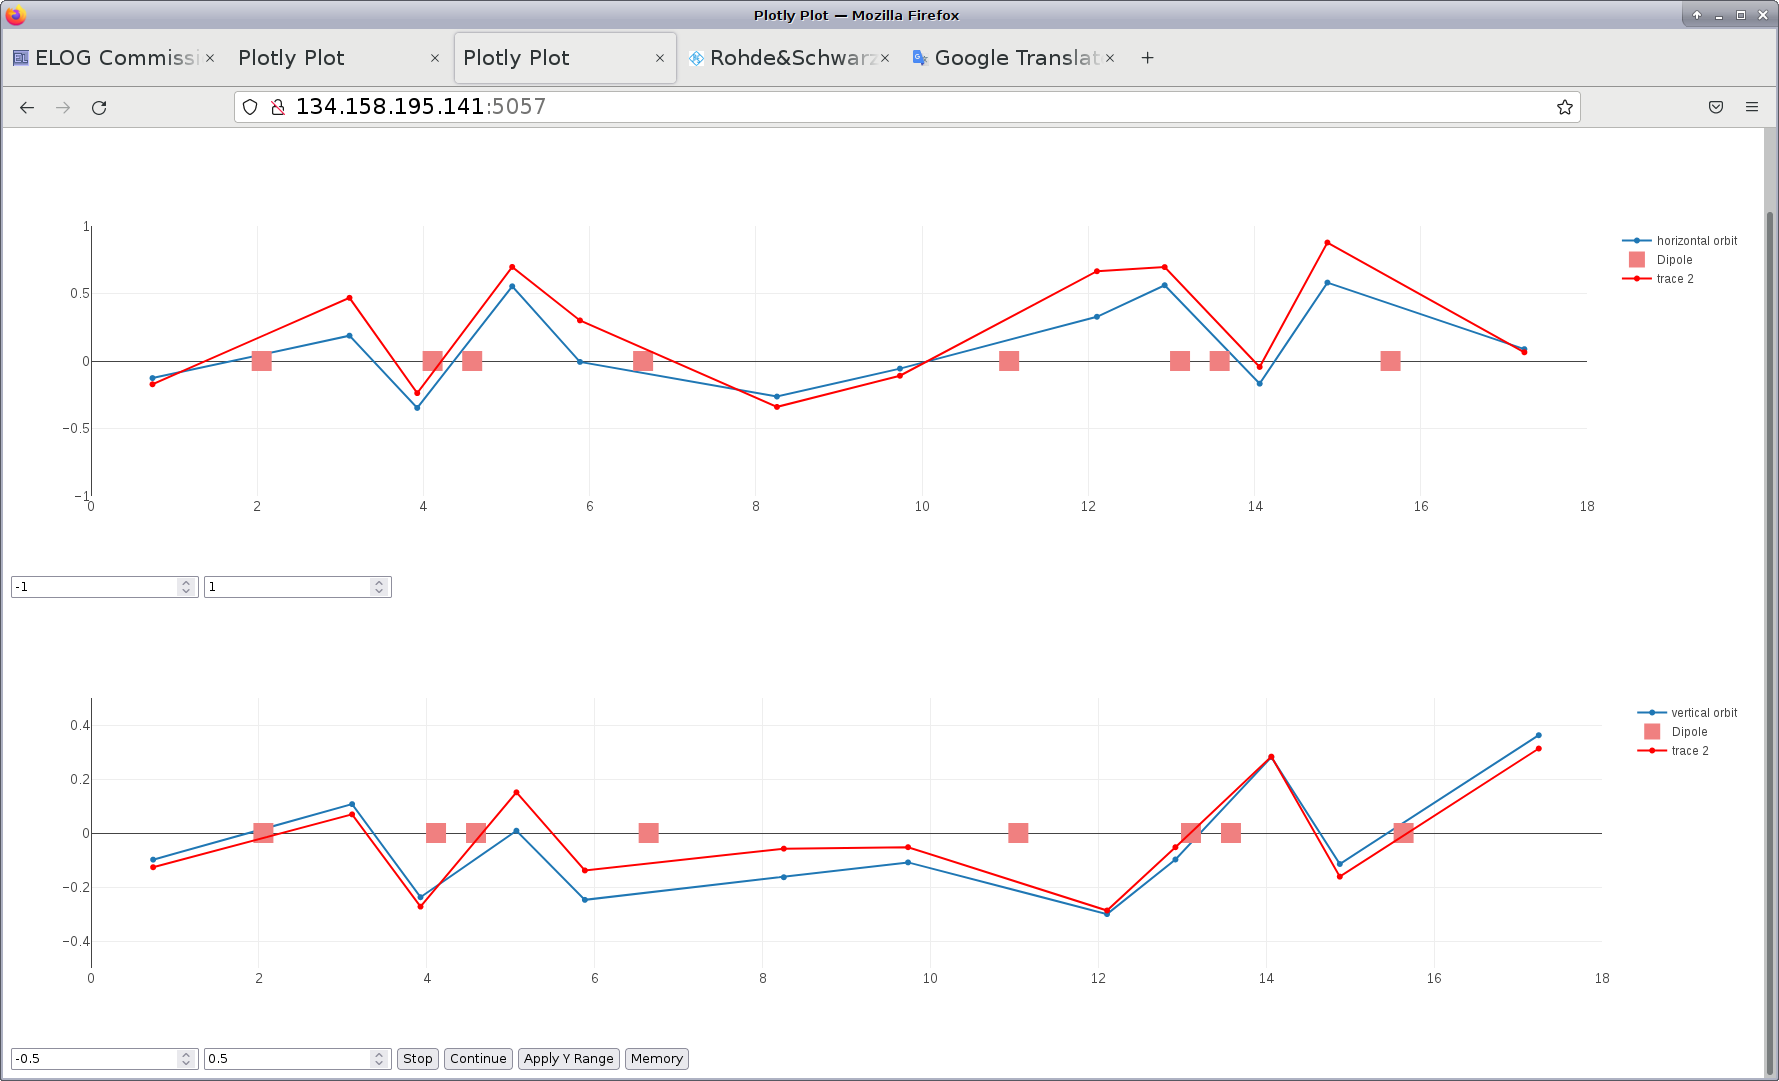Click stepper on bottom plot -0.5 minimum field
This screenshot has width=1779, height=1081.
tap(186, 1059)
